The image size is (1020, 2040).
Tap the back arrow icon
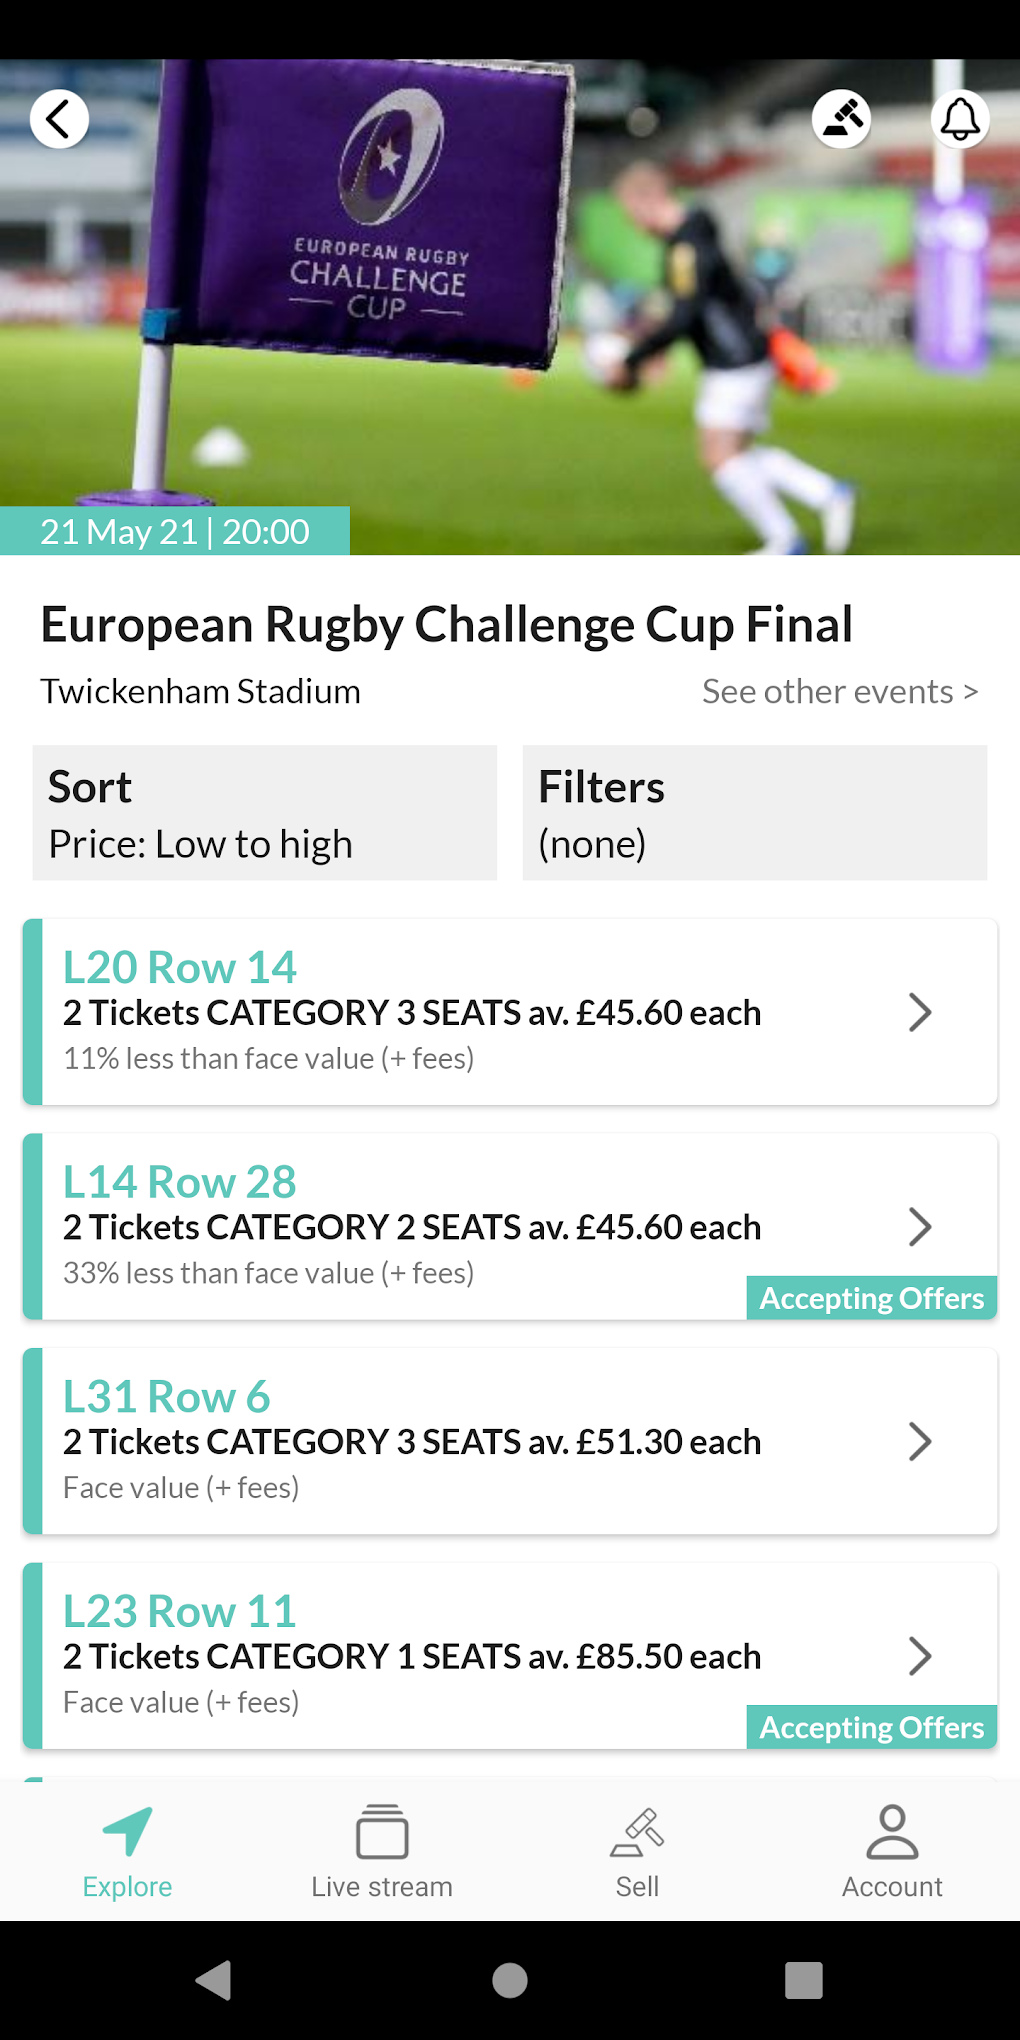[x=59, y=119]
